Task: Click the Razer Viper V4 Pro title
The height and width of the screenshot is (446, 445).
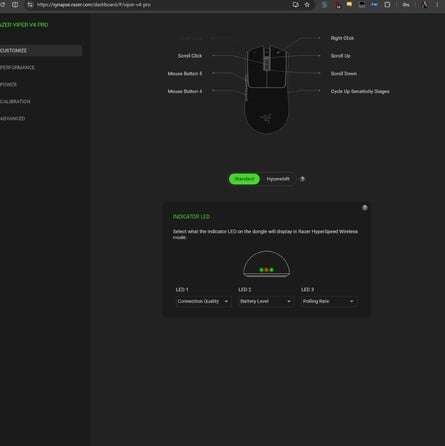Action: (24, 25)
